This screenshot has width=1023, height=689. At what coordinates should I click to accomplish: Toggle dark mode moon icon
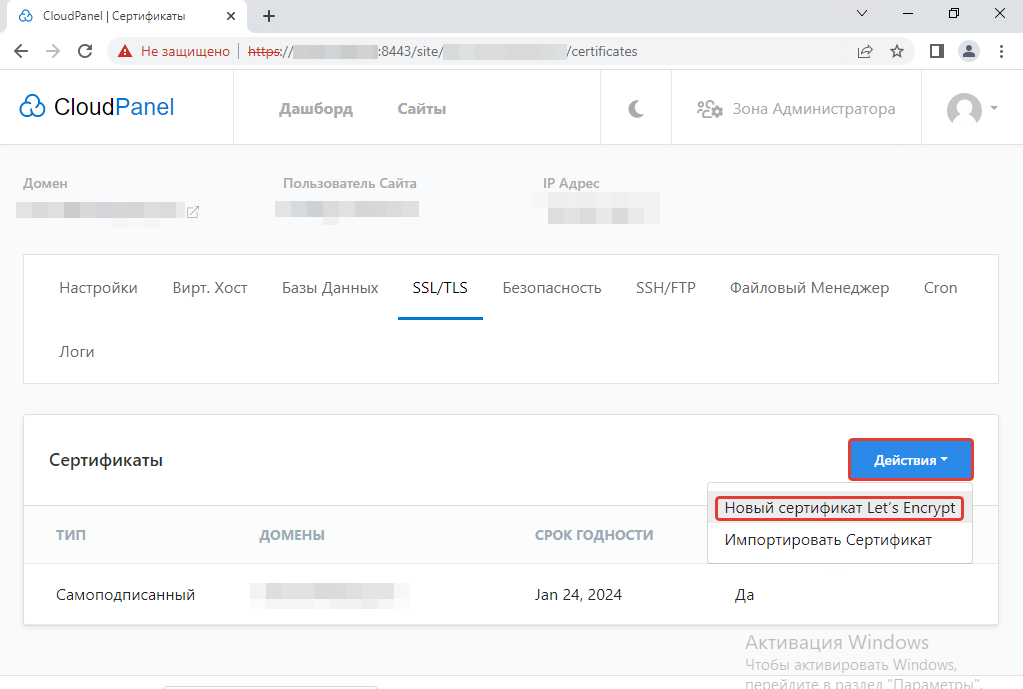pos(636,109)
